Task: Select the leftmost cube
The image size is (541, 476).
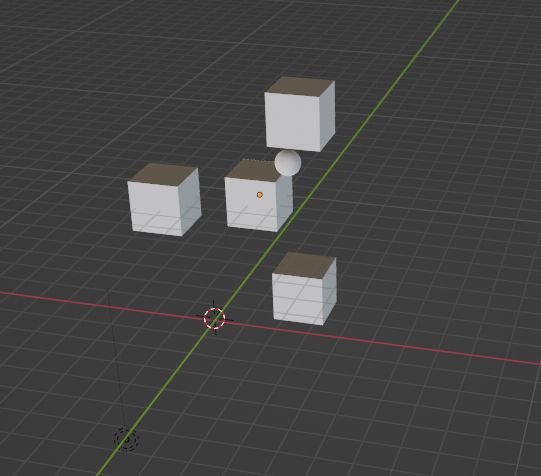Action: point(164,200)
